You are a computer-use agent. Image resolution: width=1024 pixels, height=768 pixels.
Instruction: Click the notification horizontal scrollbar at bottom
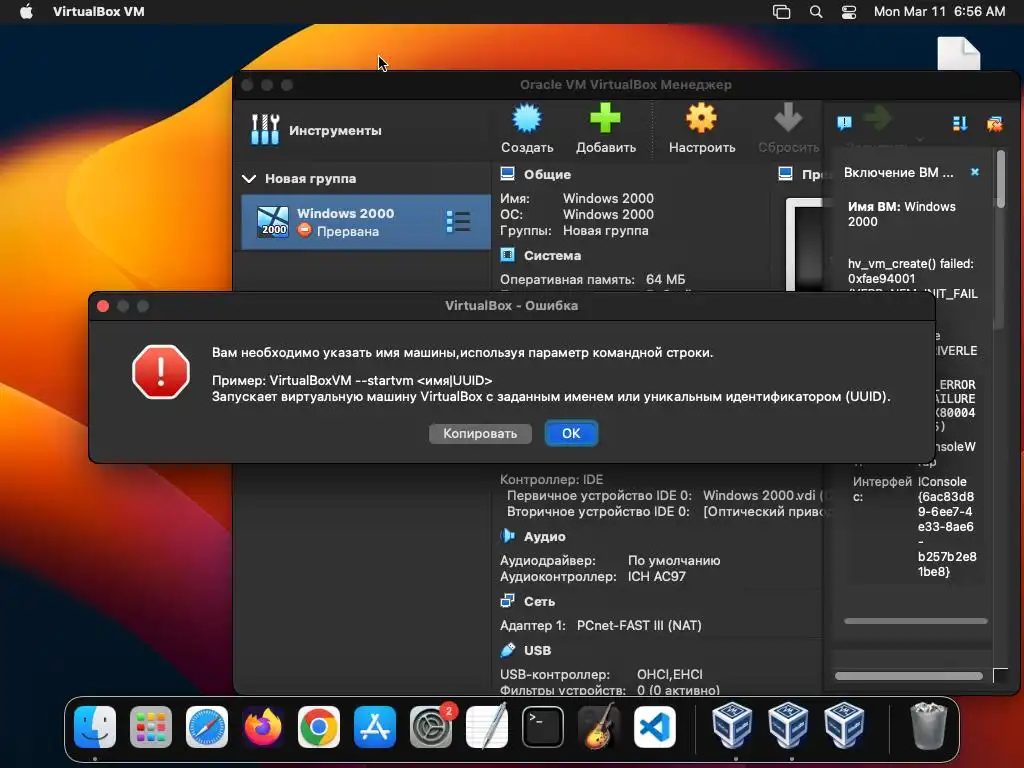coord(908,676)
